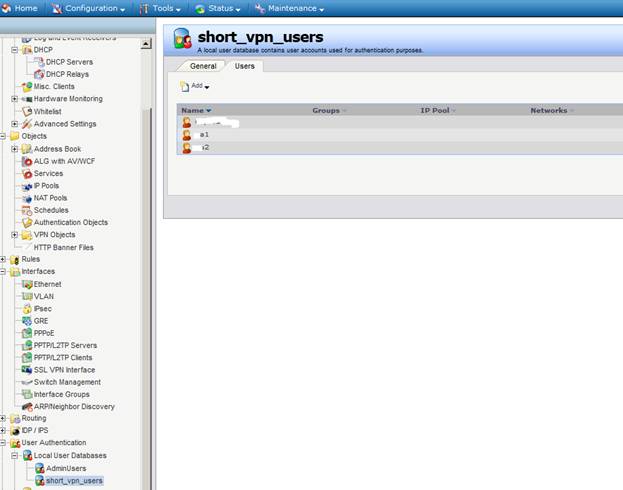Click the ALG with AV/WCF icon

[27, 161]
